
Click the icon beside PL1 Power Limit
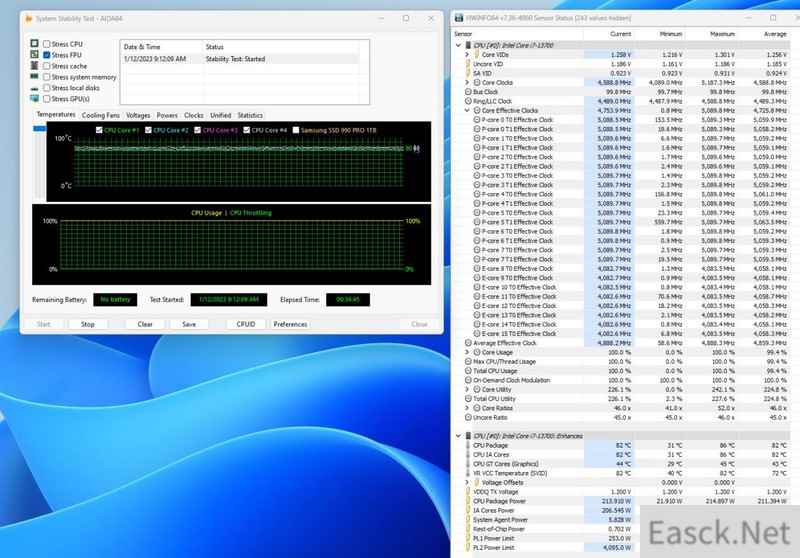468,538
